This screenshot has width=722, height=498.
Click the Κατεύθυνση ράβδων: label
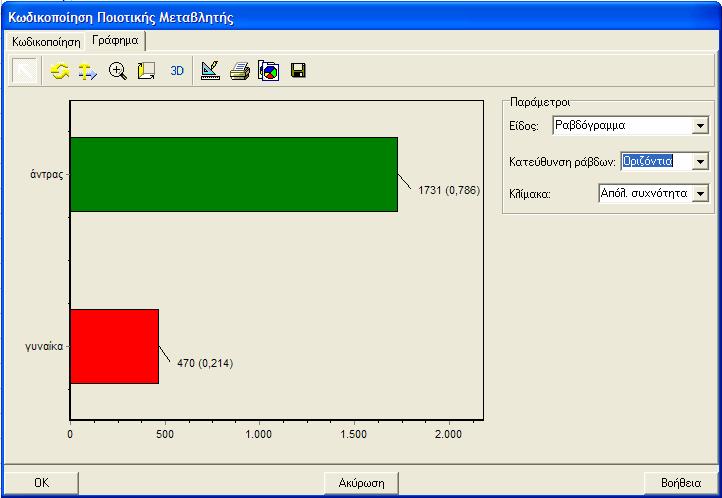[562, 162]
